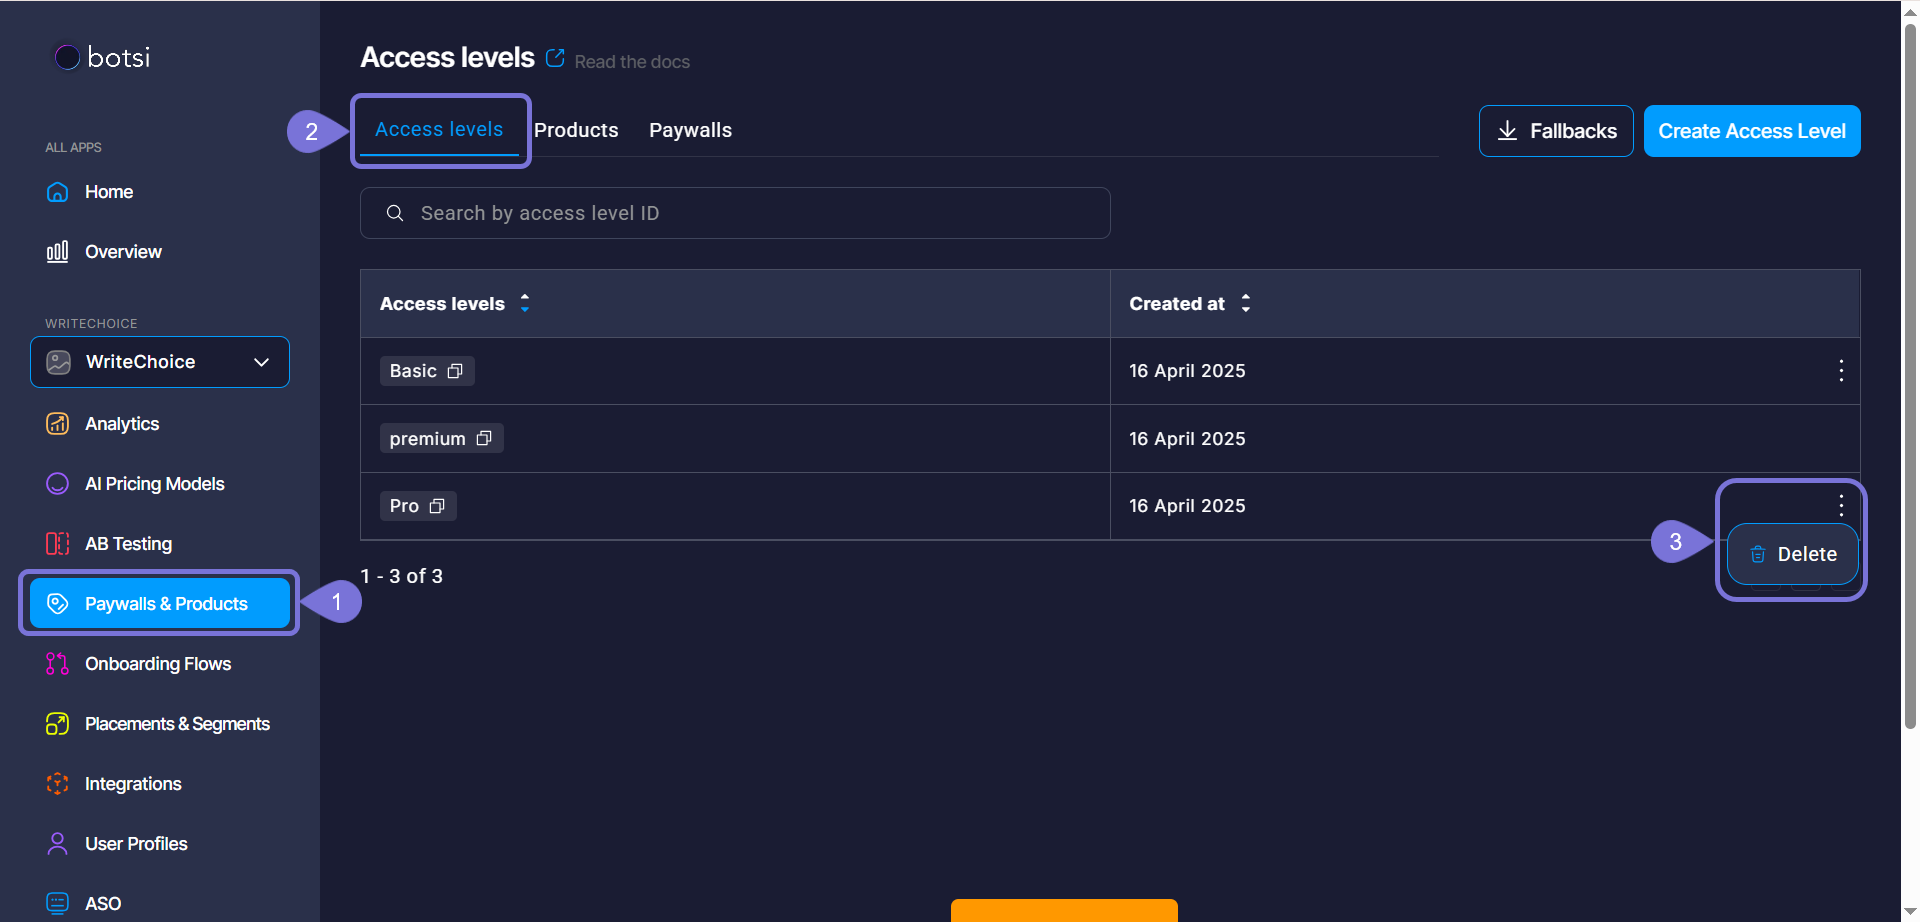Image resolution: width=1920 pixels, height=922 pixels.
Task: Click the Create Access Level button
Action: click(1751, 131)
